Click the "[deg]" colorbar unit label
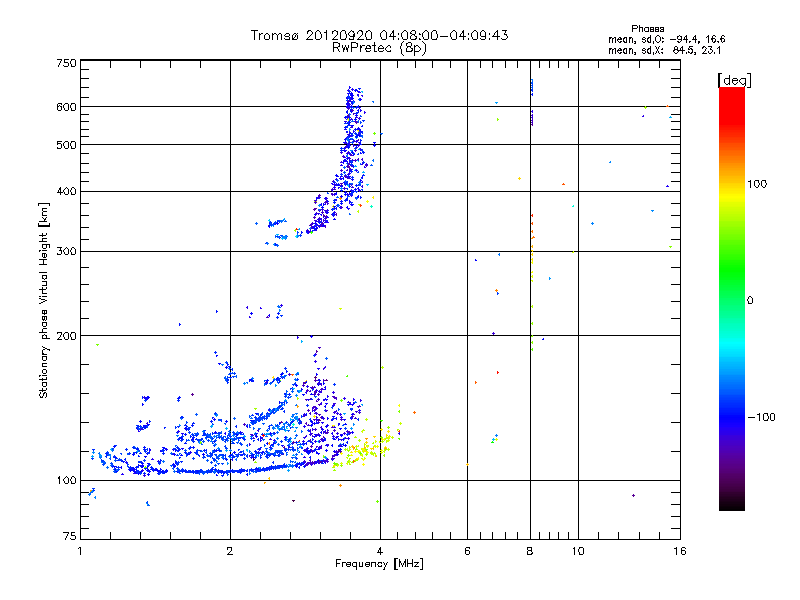The width and height of the screenshot is (800, 600). tap(734, 81)
